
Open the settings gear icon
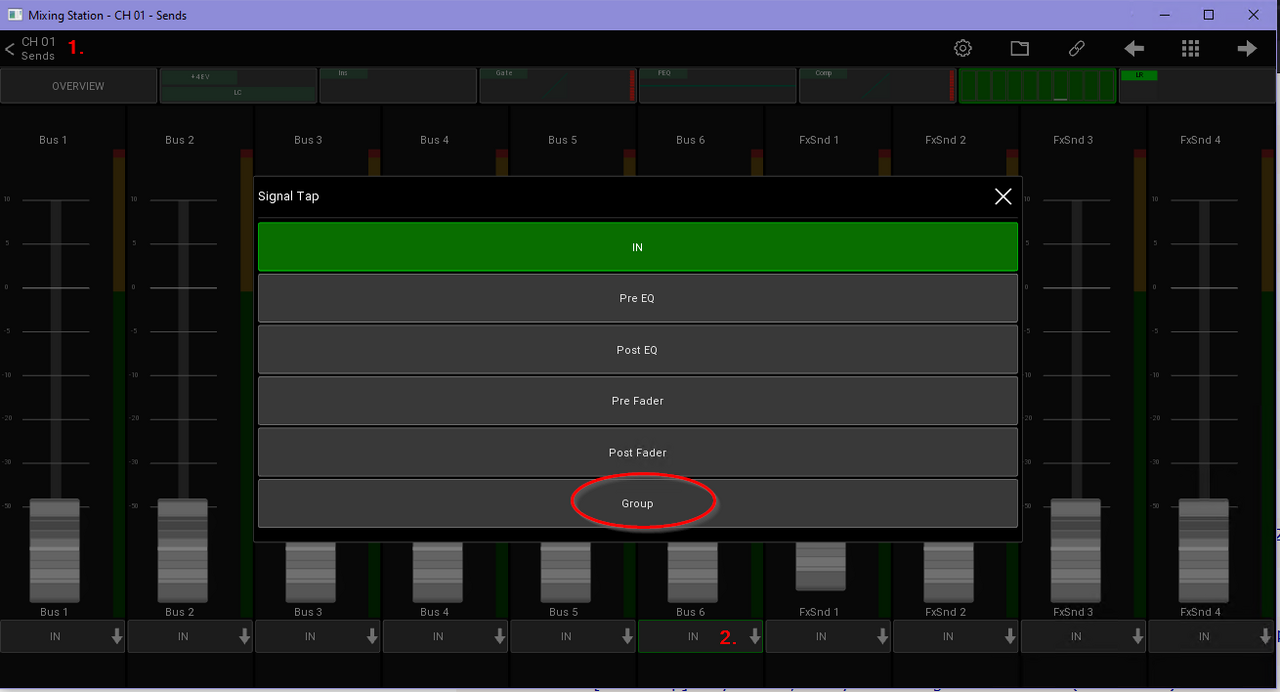tap(963, 48)
